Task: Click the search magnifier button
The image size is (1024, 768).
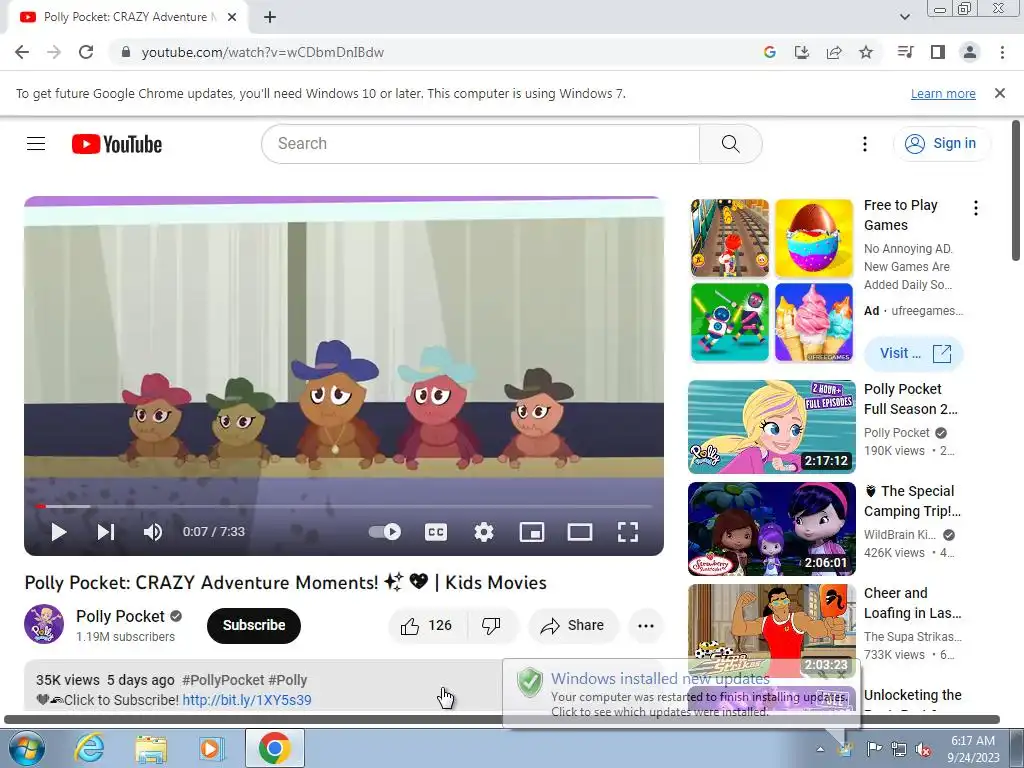Action: [730, 144]
